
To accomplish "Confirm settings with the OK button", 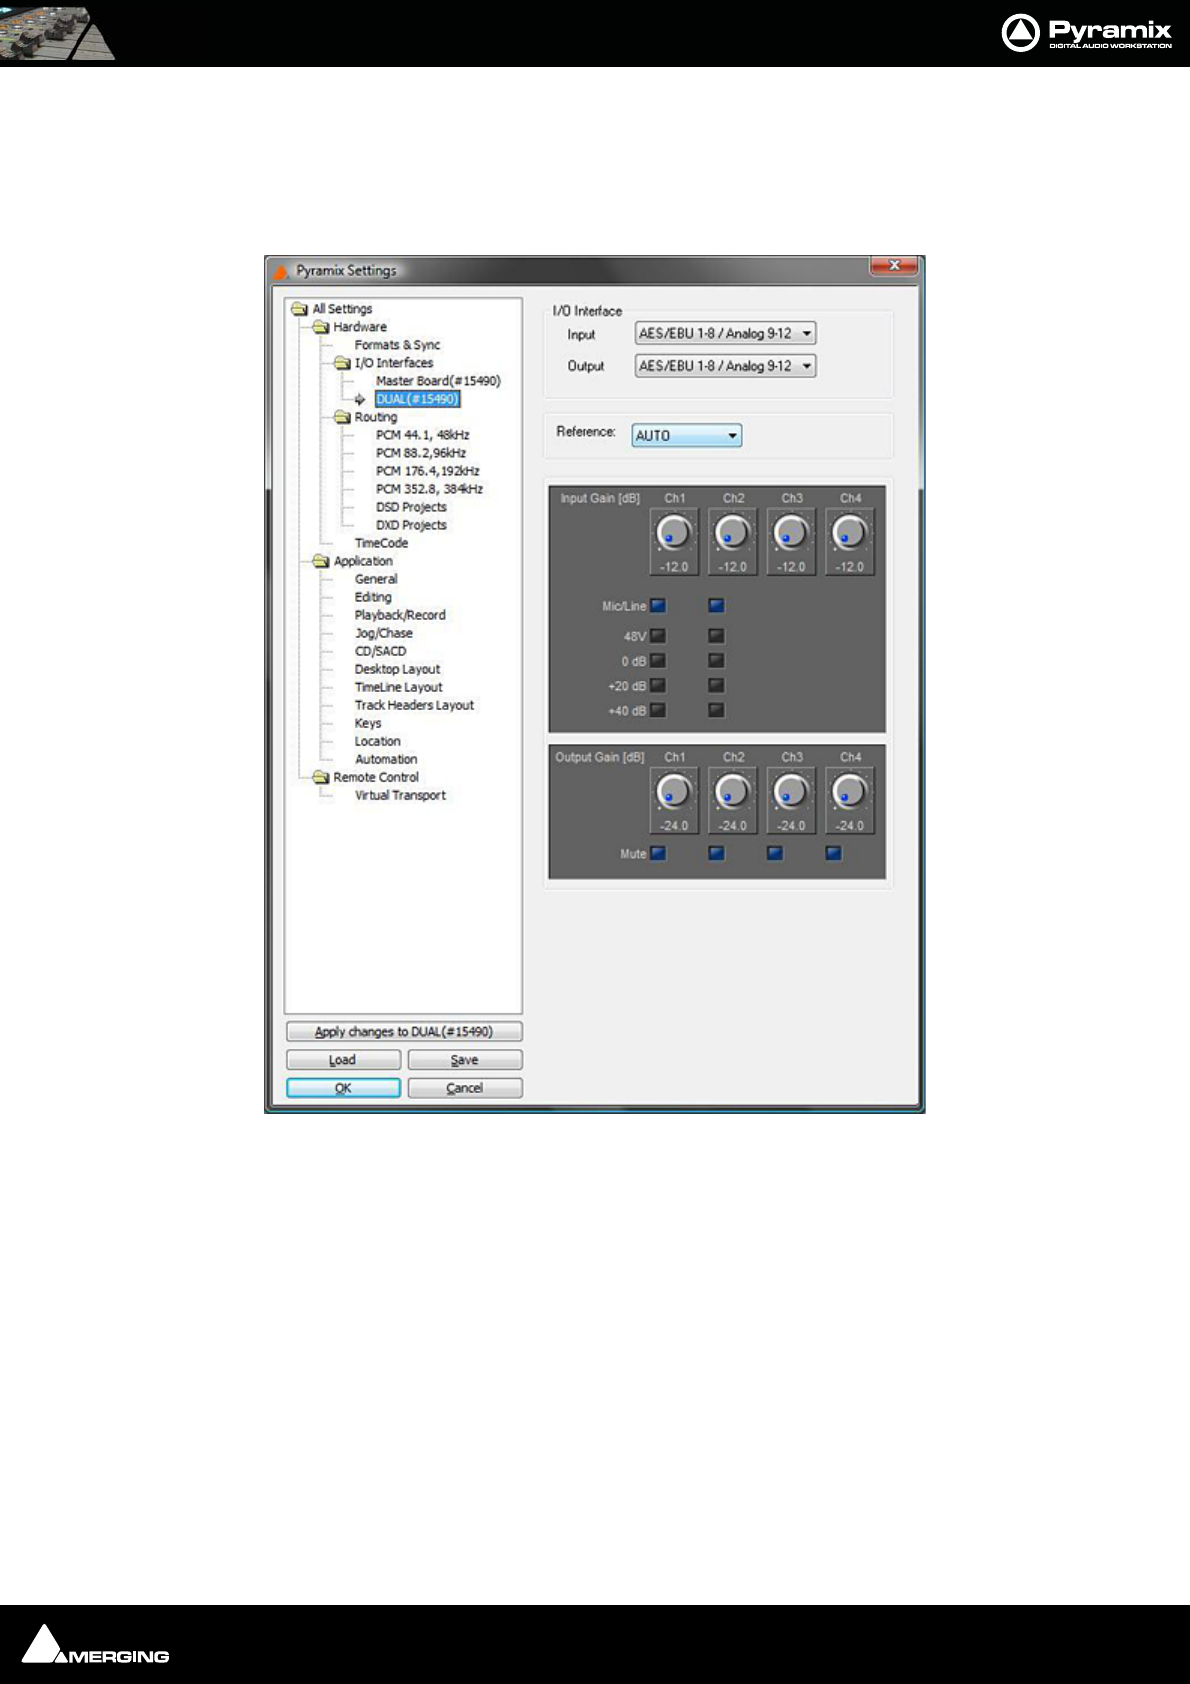I will (343, 1088).
